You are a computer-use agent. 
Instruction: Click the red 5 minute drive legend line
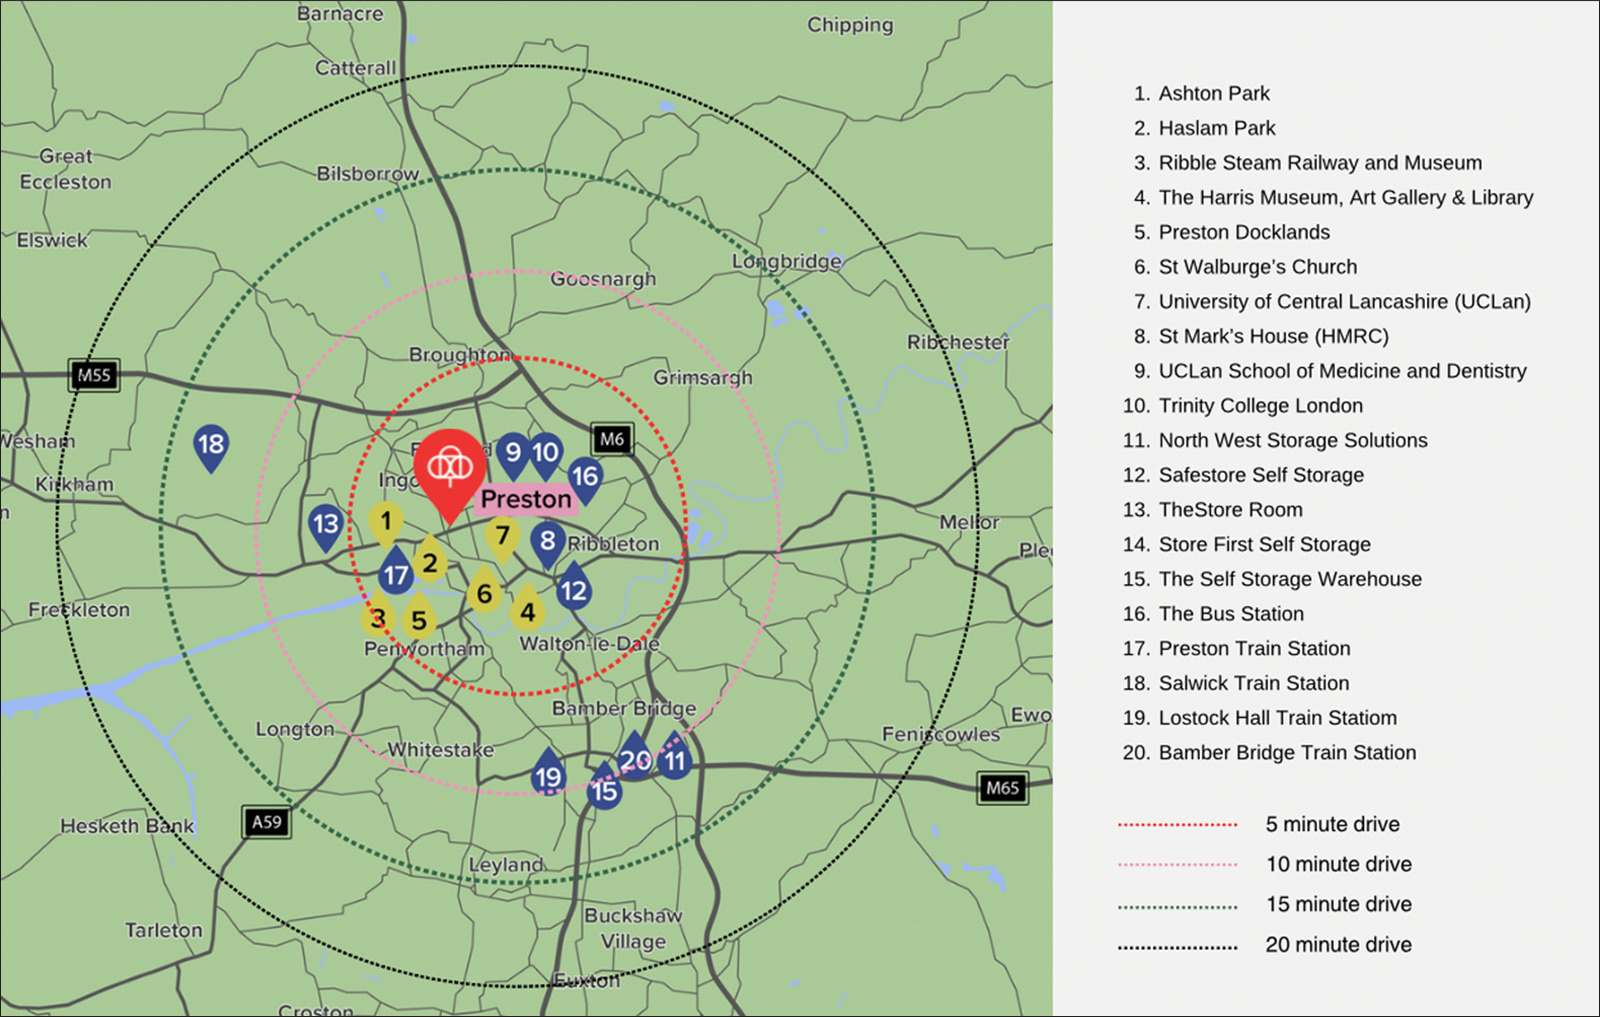(x=1178, y=825)
